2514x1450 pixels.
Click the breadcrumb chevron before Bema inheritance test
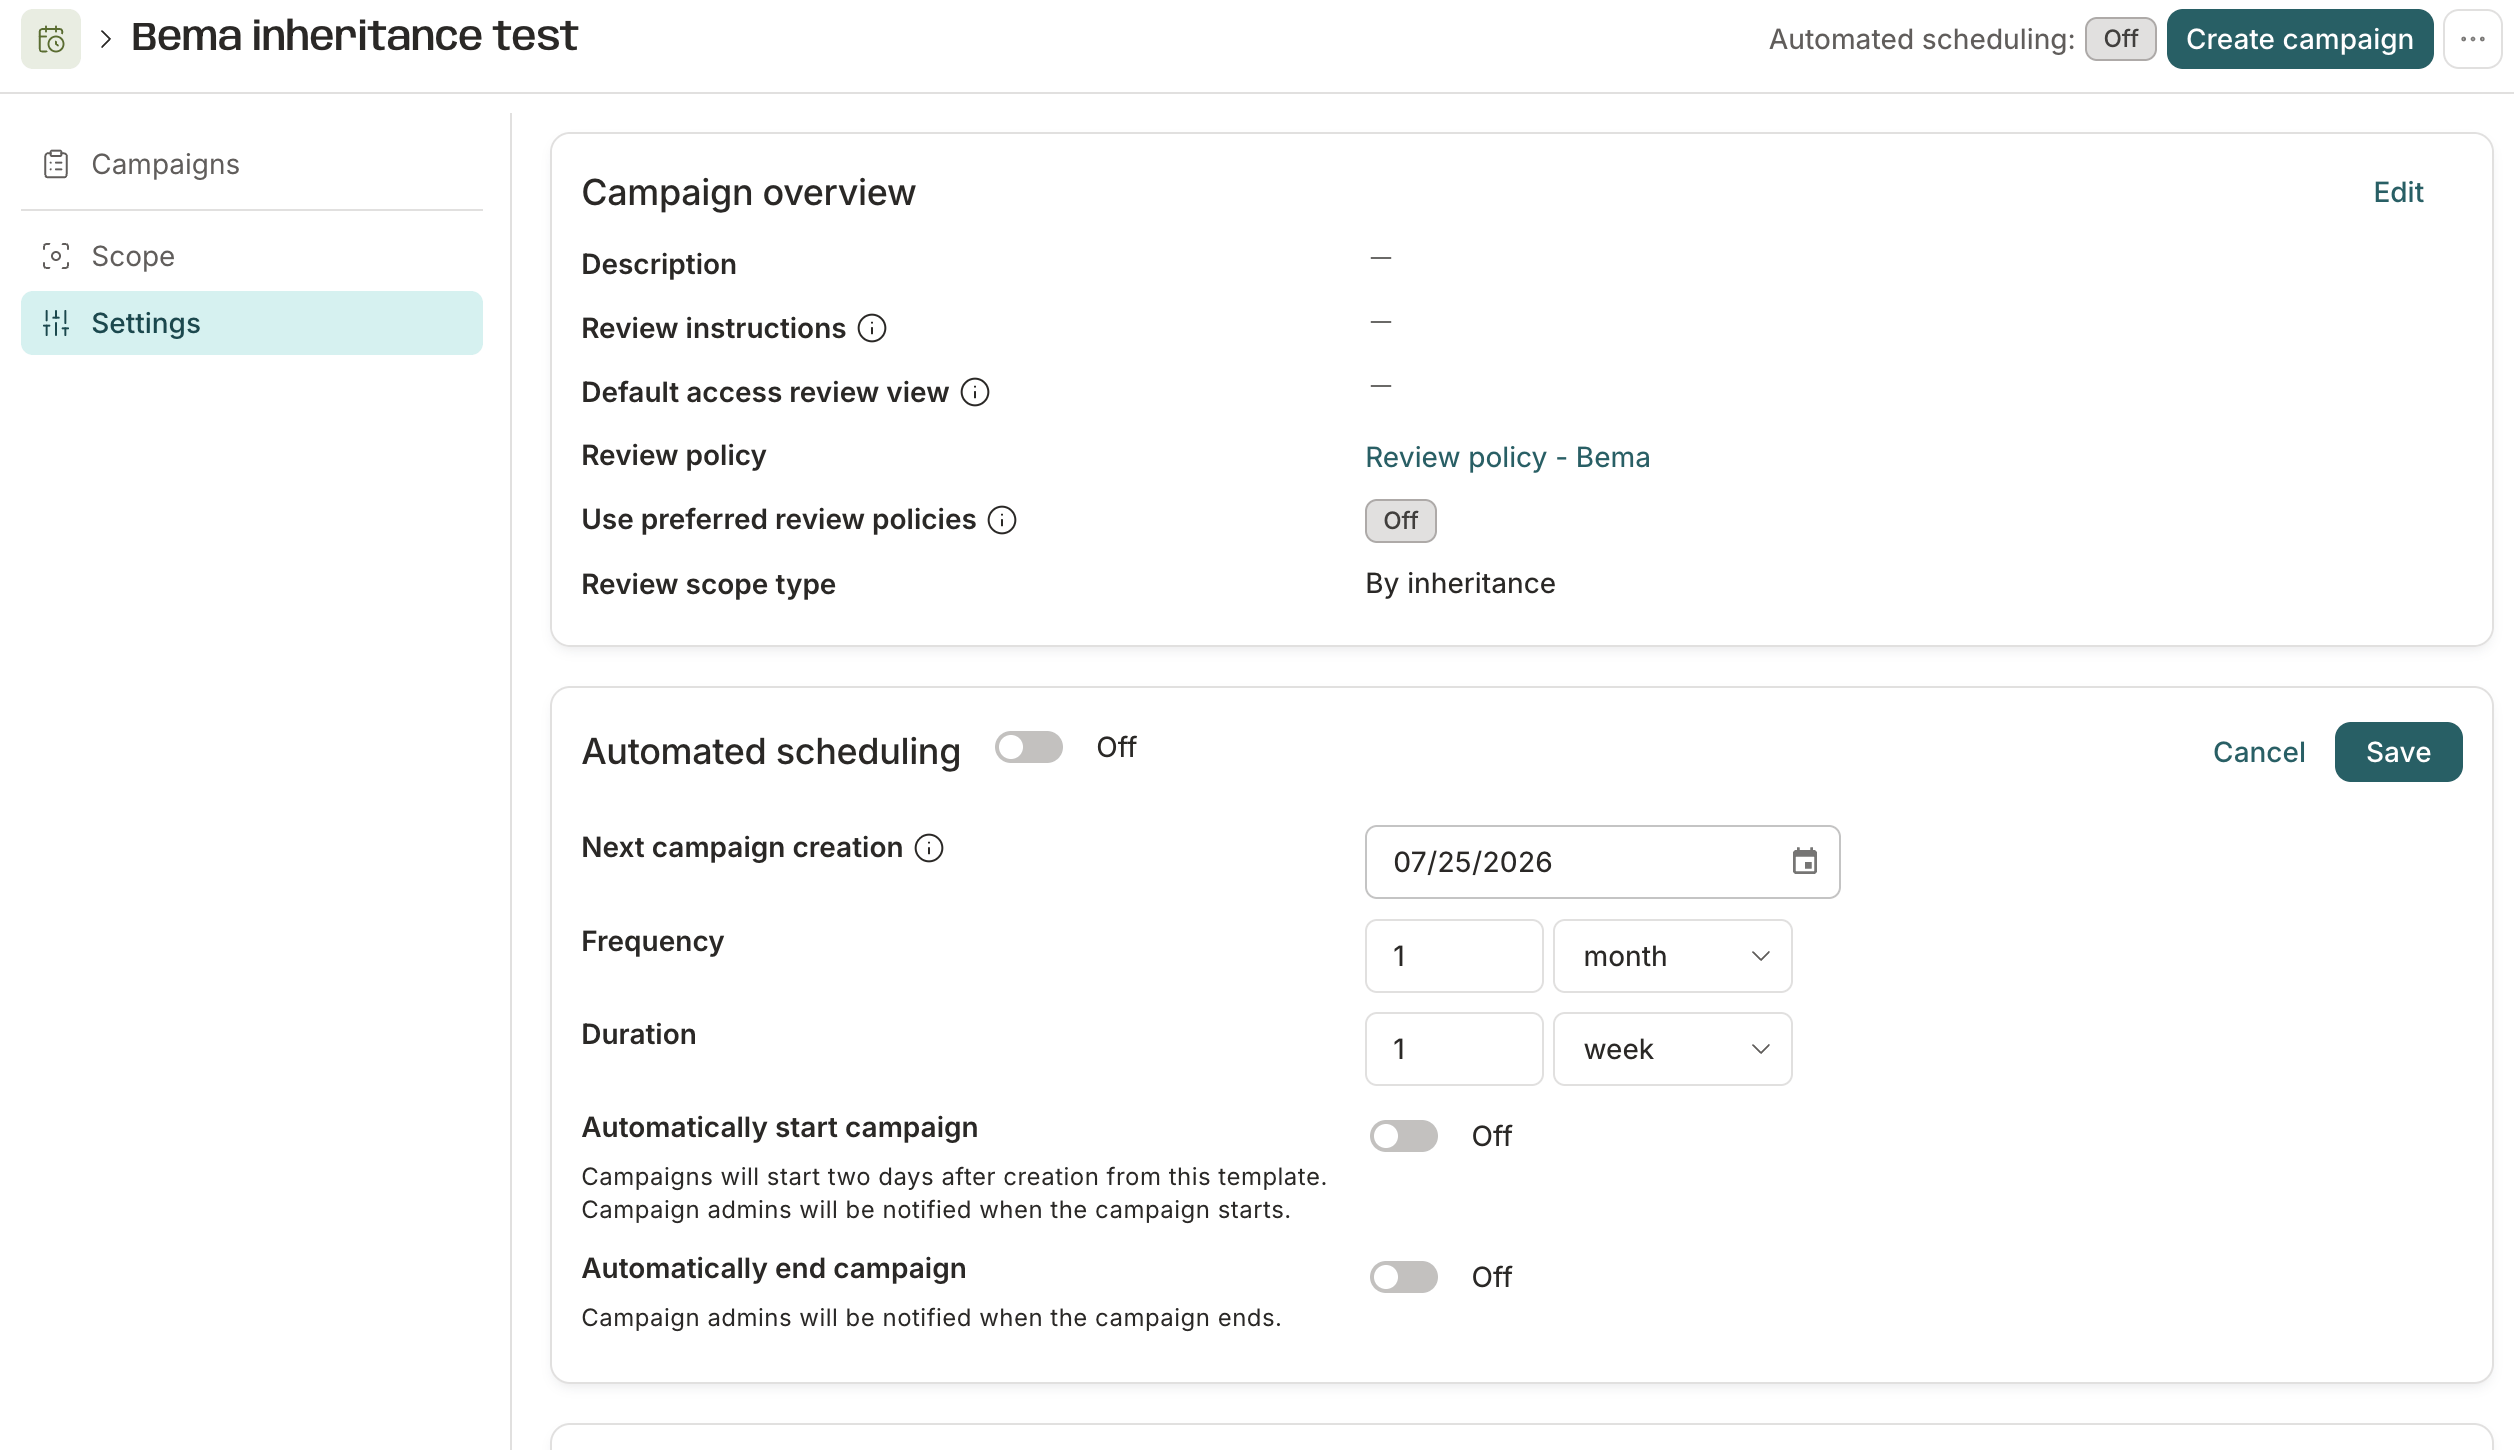[106, 39]
